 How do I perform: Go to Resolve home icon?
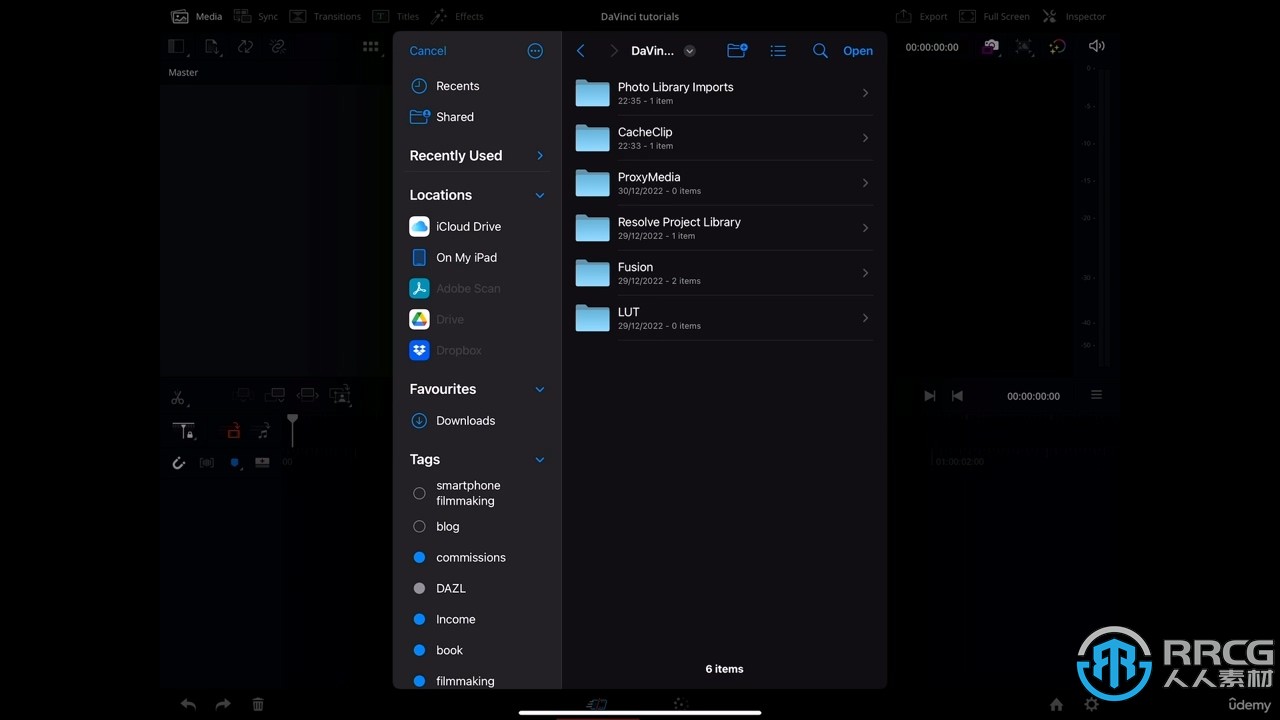coord(1056,704)
